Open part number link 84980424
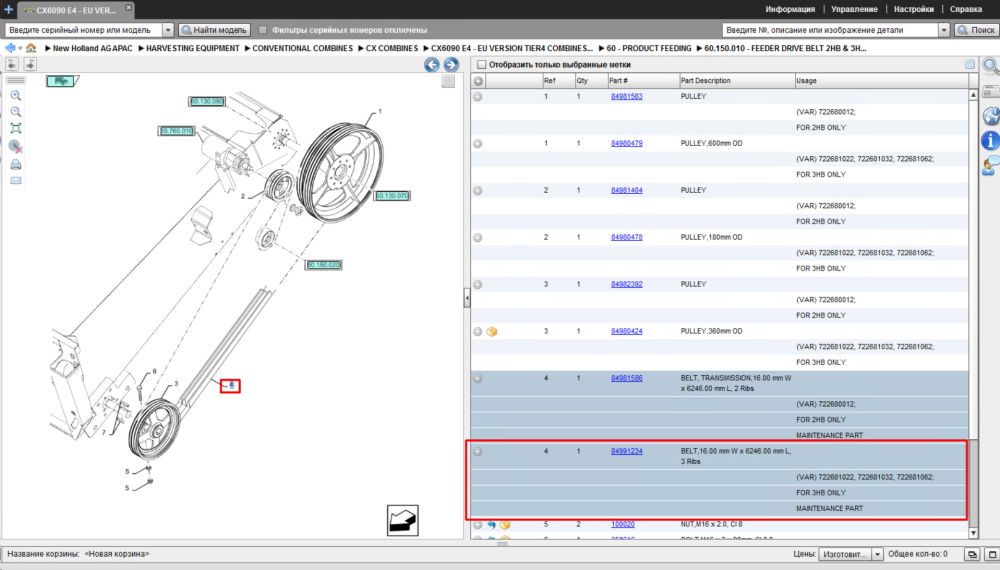Viewport: 1000px width, 570px height. (626, 332)
